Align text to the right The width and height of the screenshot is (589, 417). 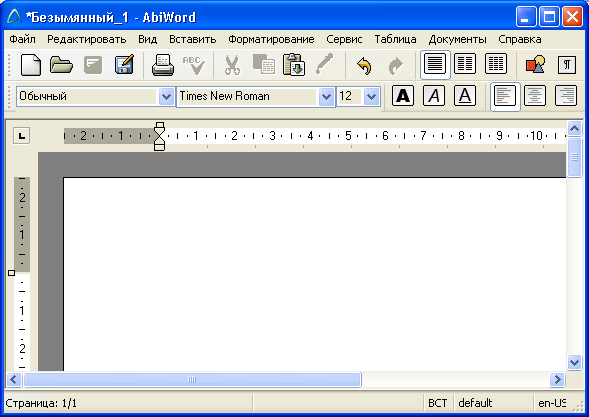click(x=566, y=96)
